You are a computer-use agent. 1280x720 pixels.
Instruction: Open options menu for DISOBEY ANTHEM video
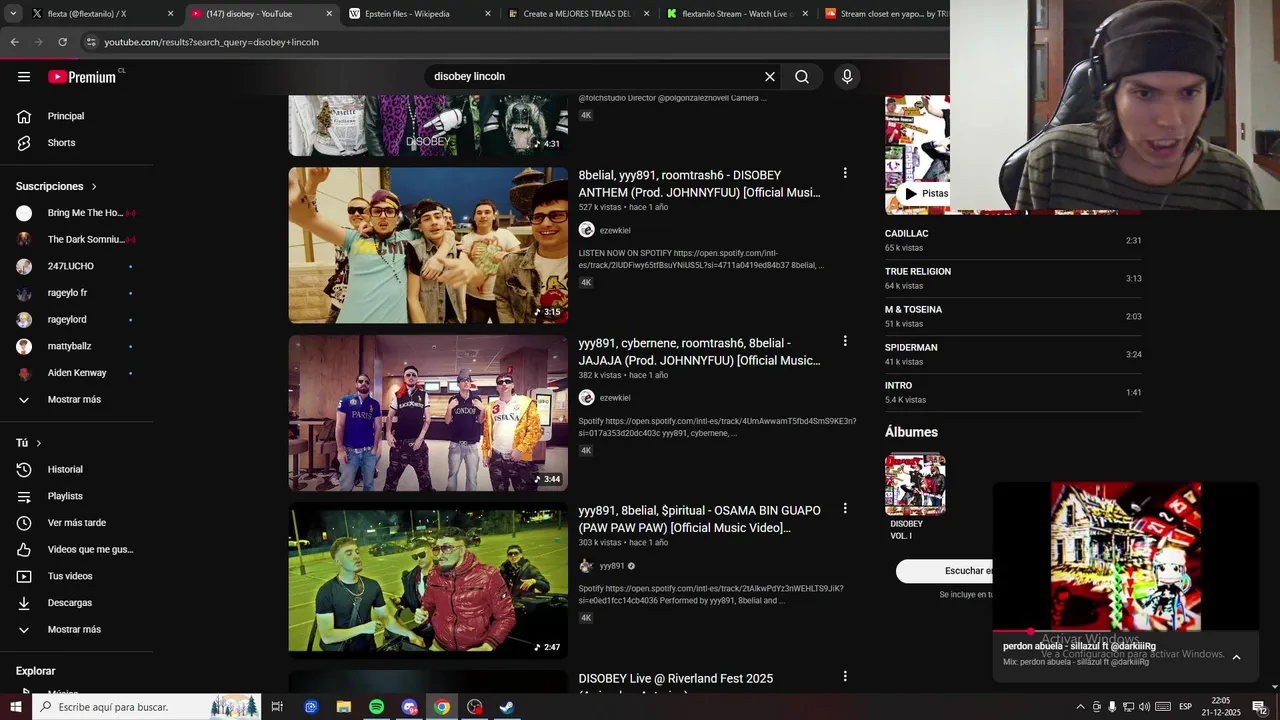(x=845, y=173)
